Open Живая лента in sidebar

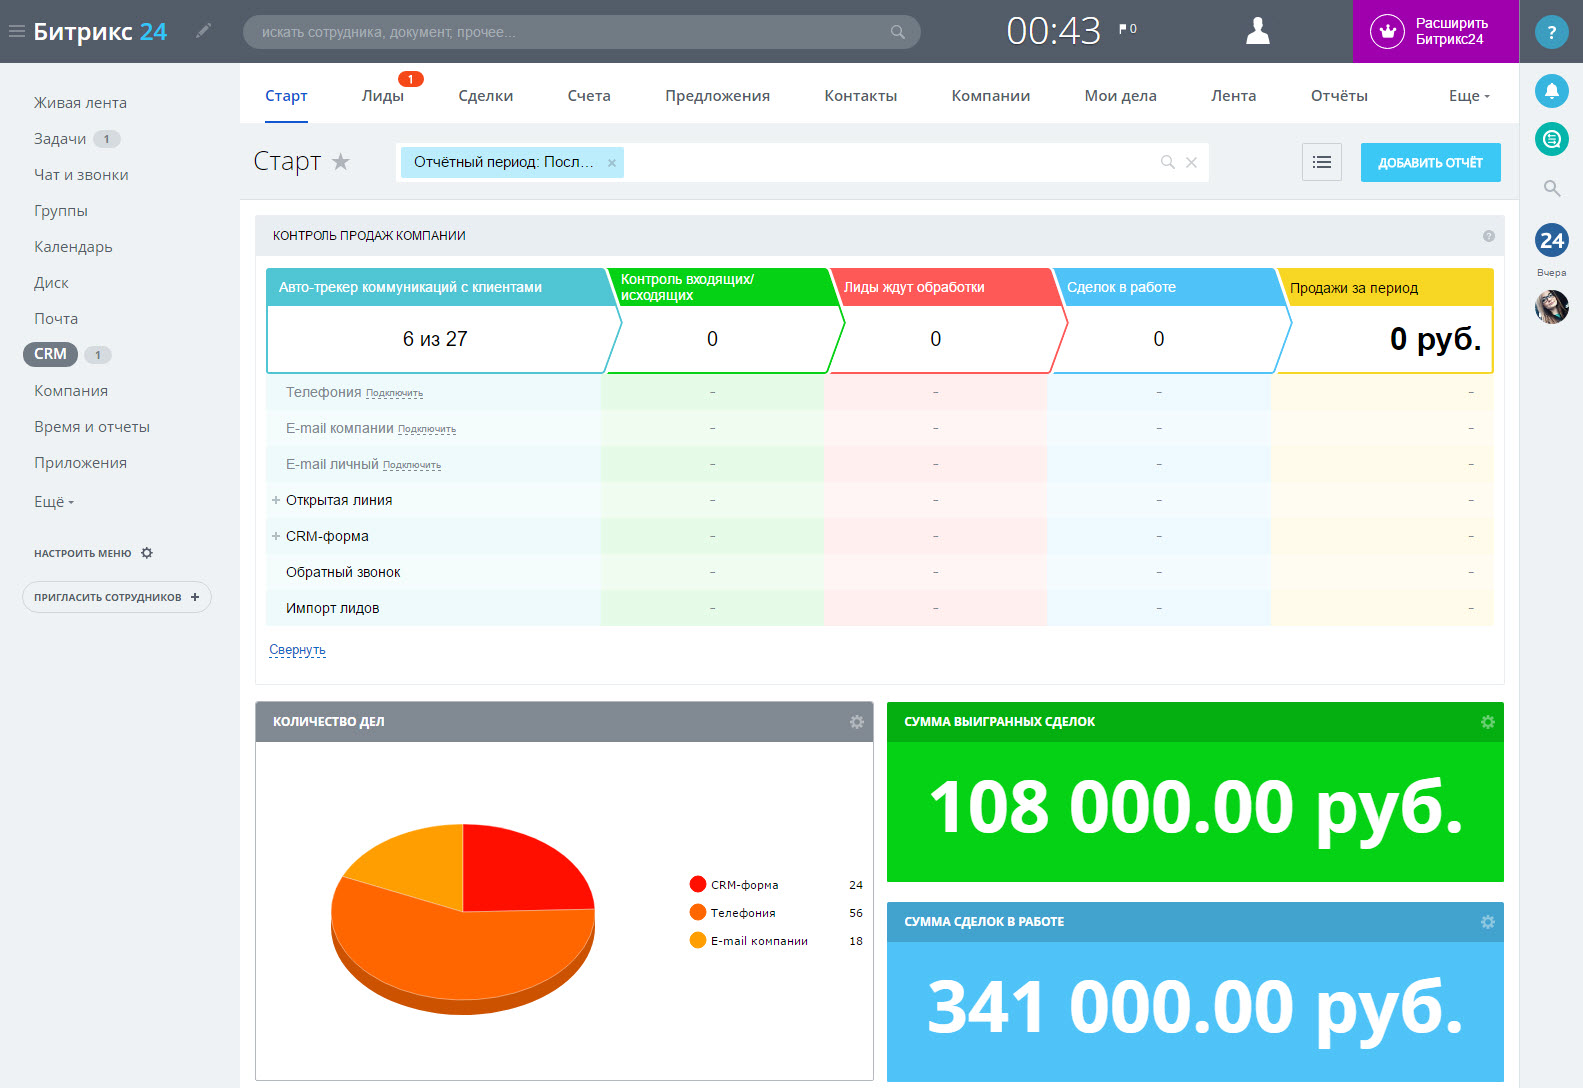point(80,103)
